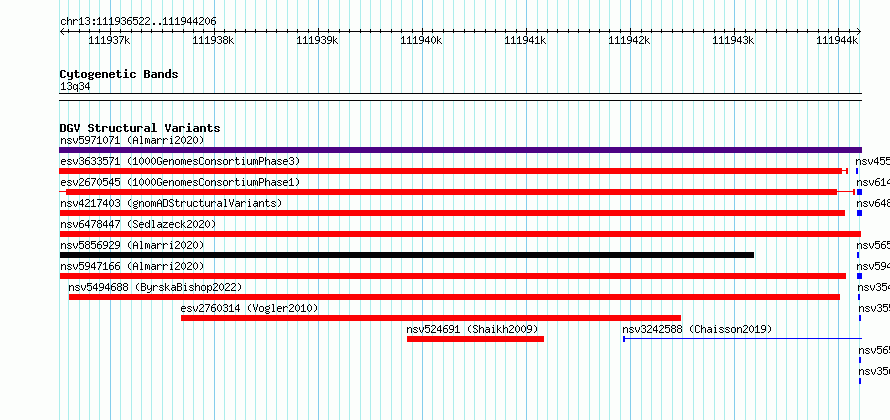890x420 pixels.
Task: Click the chr13:111936522..111944206 region label
Action: (138, 22)
